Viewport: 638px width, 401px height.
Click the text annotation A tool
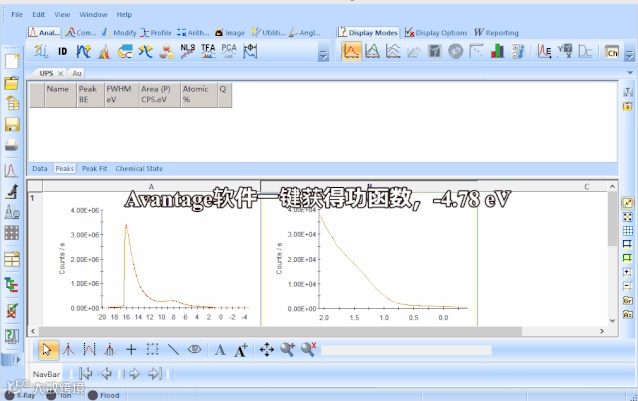[x=220, y=350]
